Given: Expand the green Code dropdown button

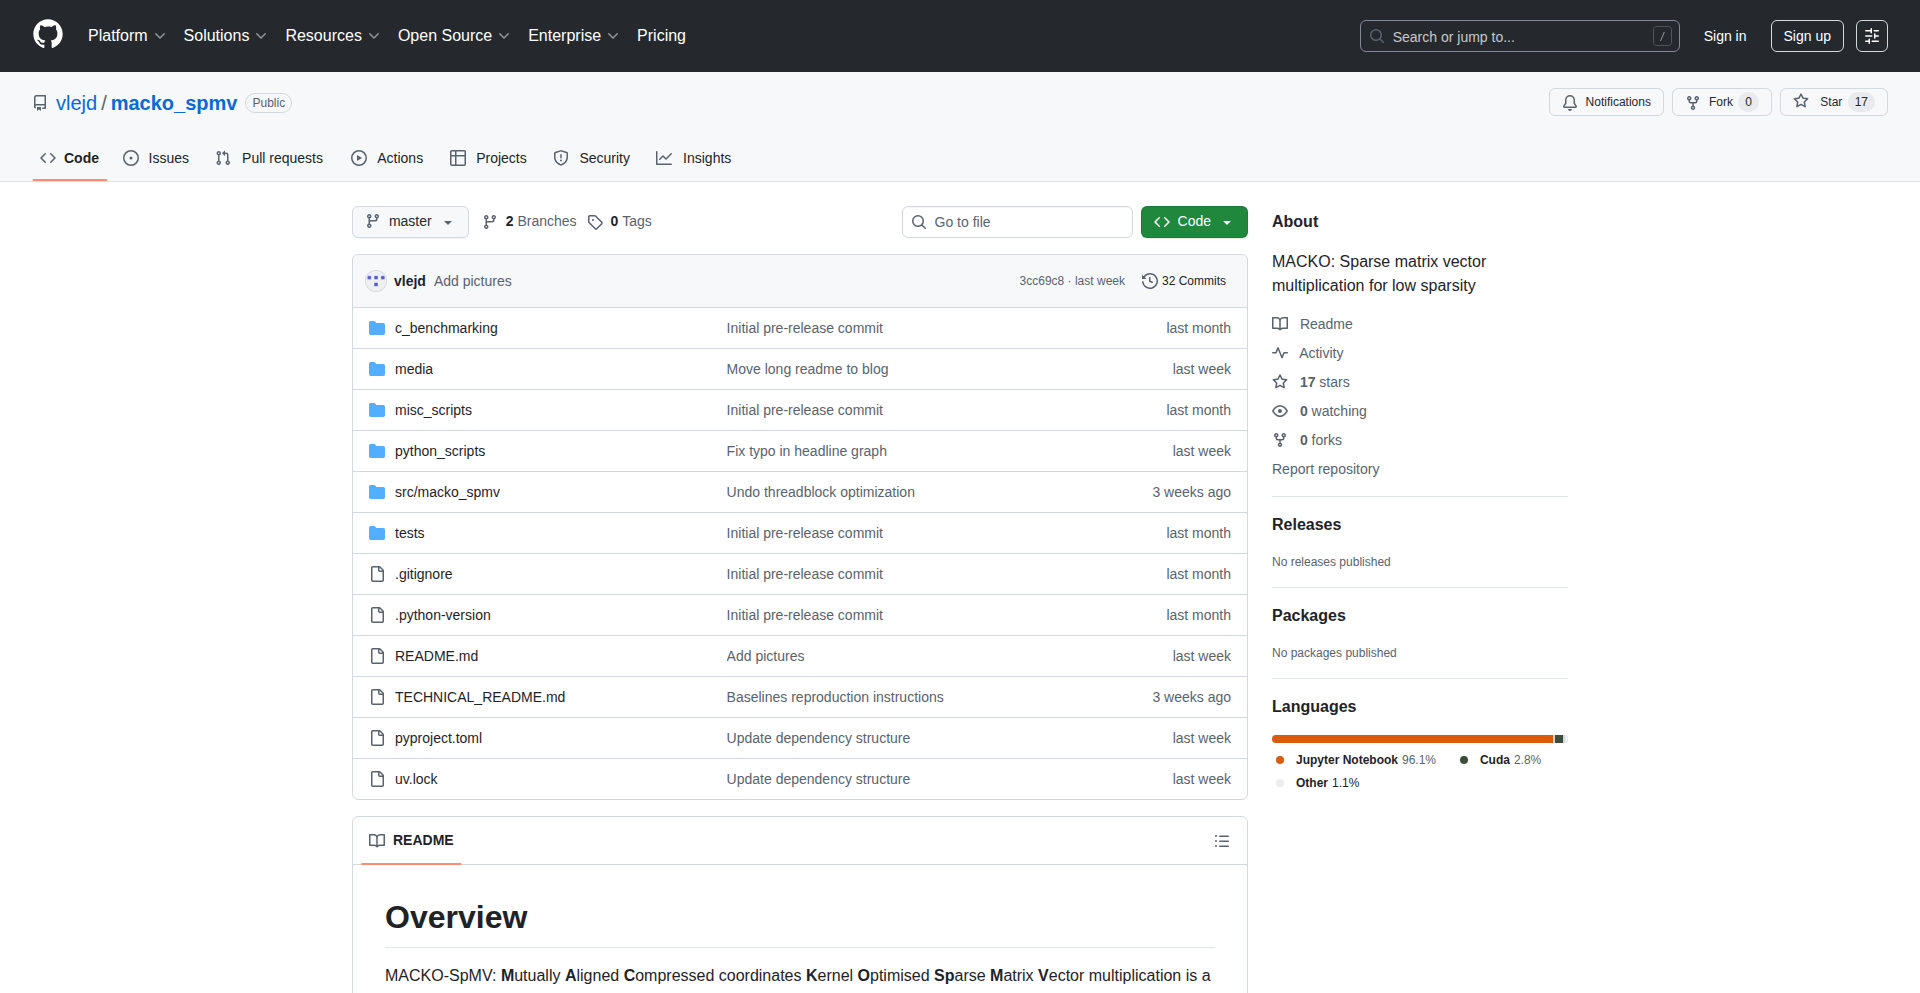Looking at the screenshot, I should (1193, 222).
